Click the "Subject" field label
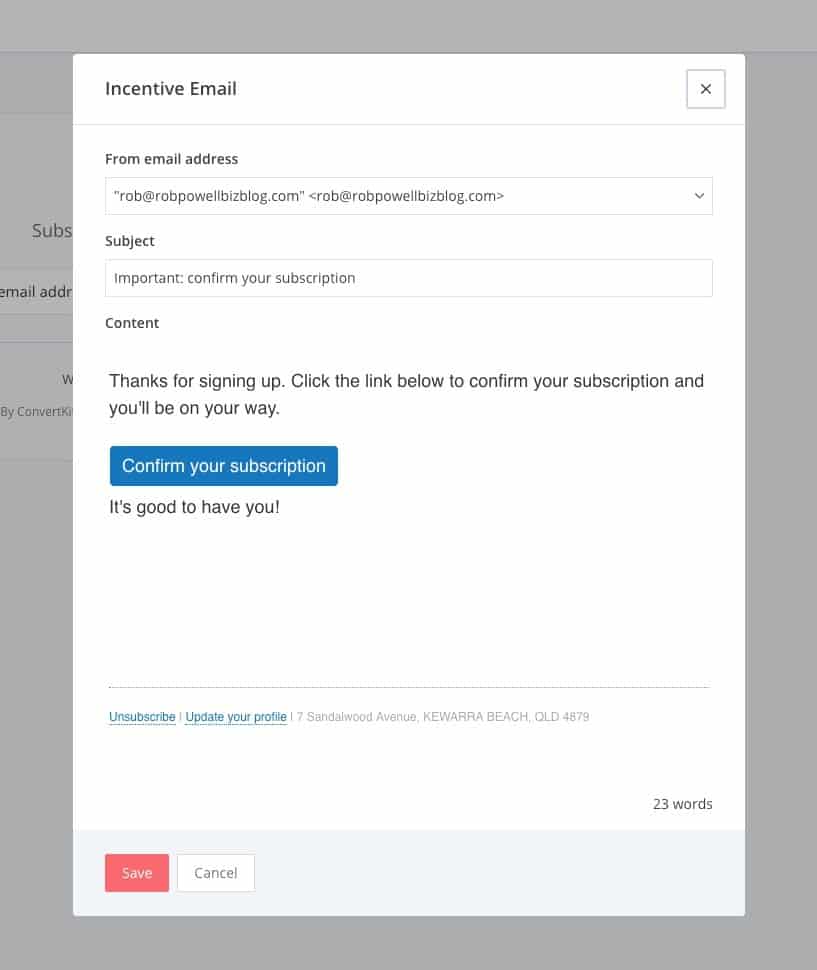817x970 pixels. pos(130,241)
